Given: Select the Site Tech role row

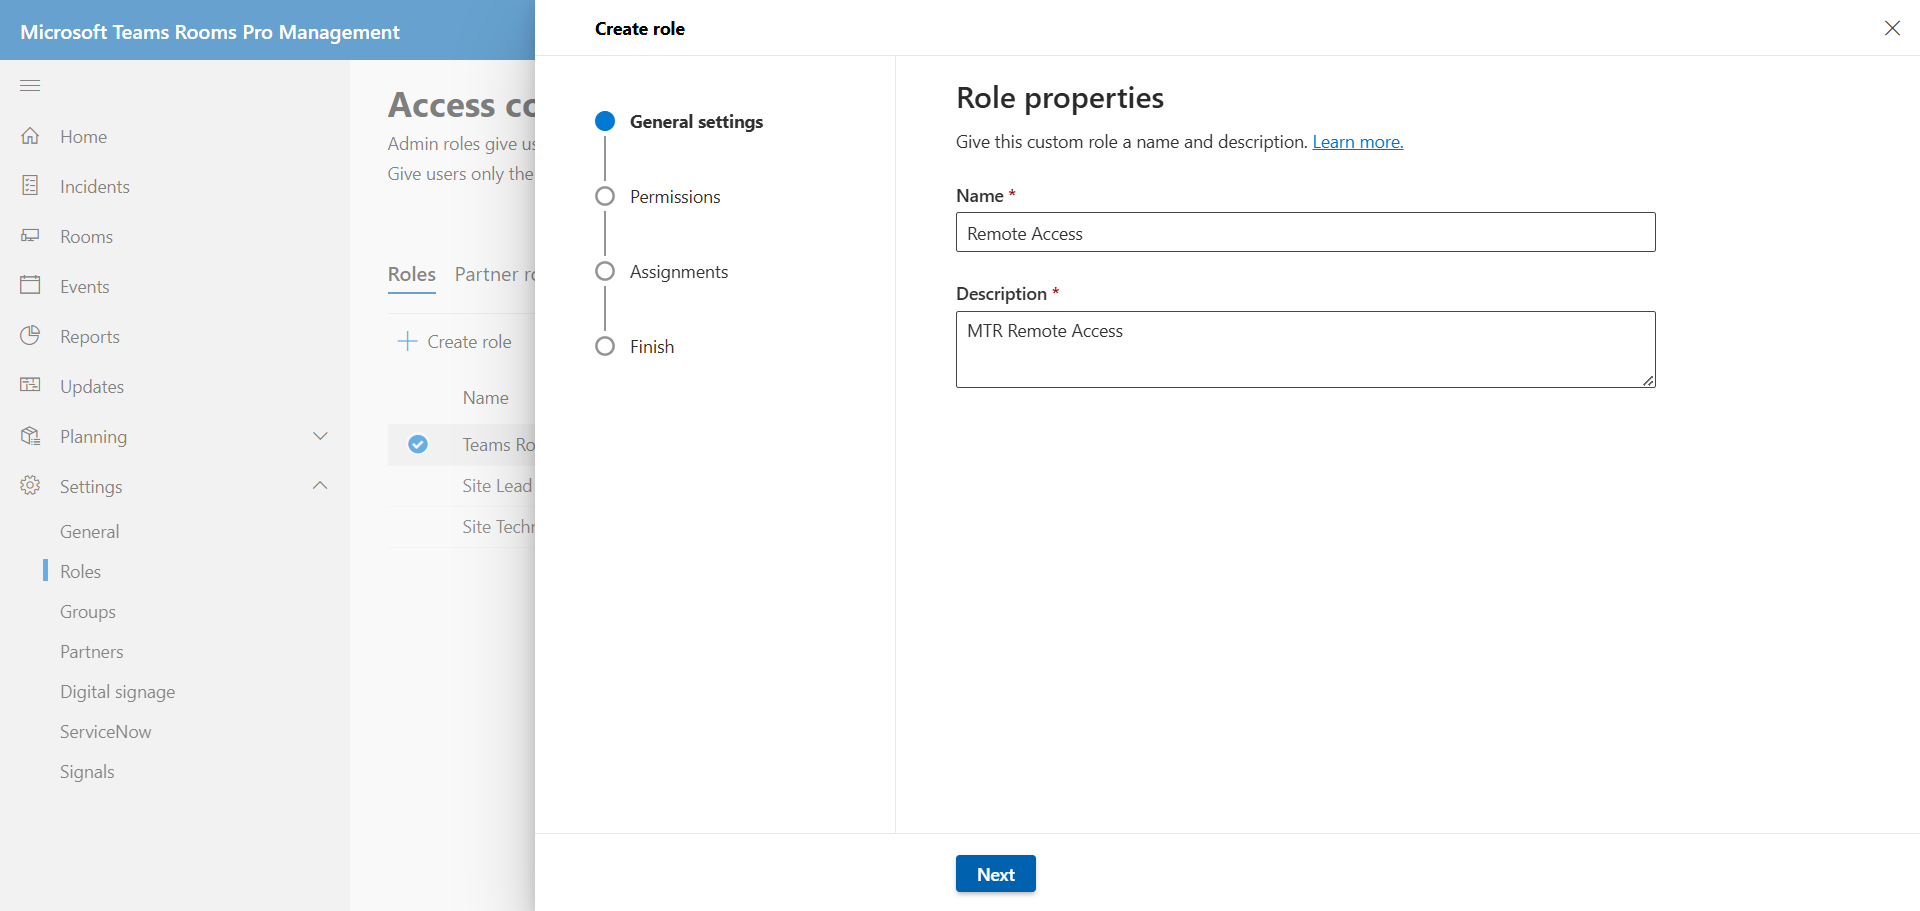Looking at the screenshot, I should coord(461,527).
